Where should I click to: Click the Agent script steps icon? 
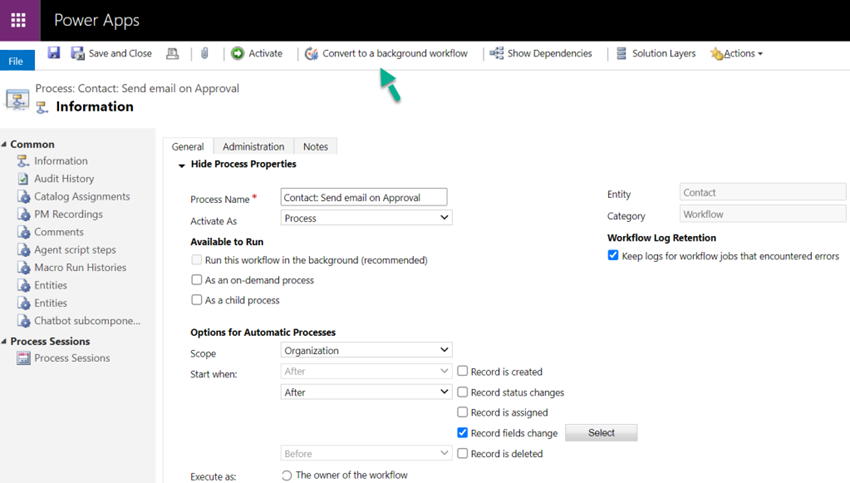coord(23,250)
